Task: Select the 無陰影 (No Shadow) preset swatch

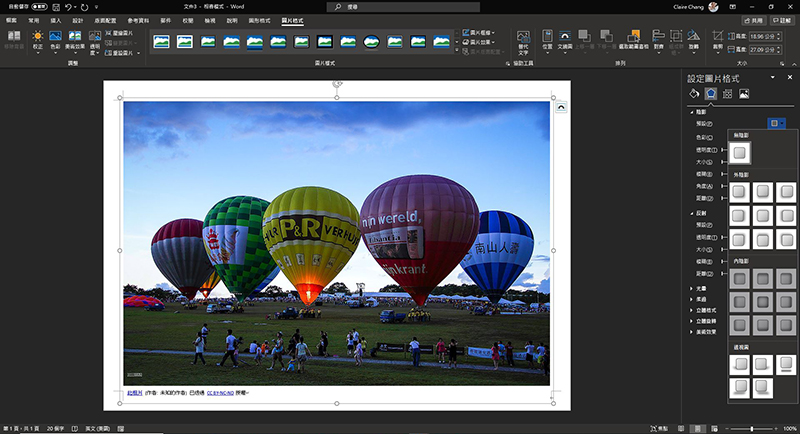Action: click(739, 153)
